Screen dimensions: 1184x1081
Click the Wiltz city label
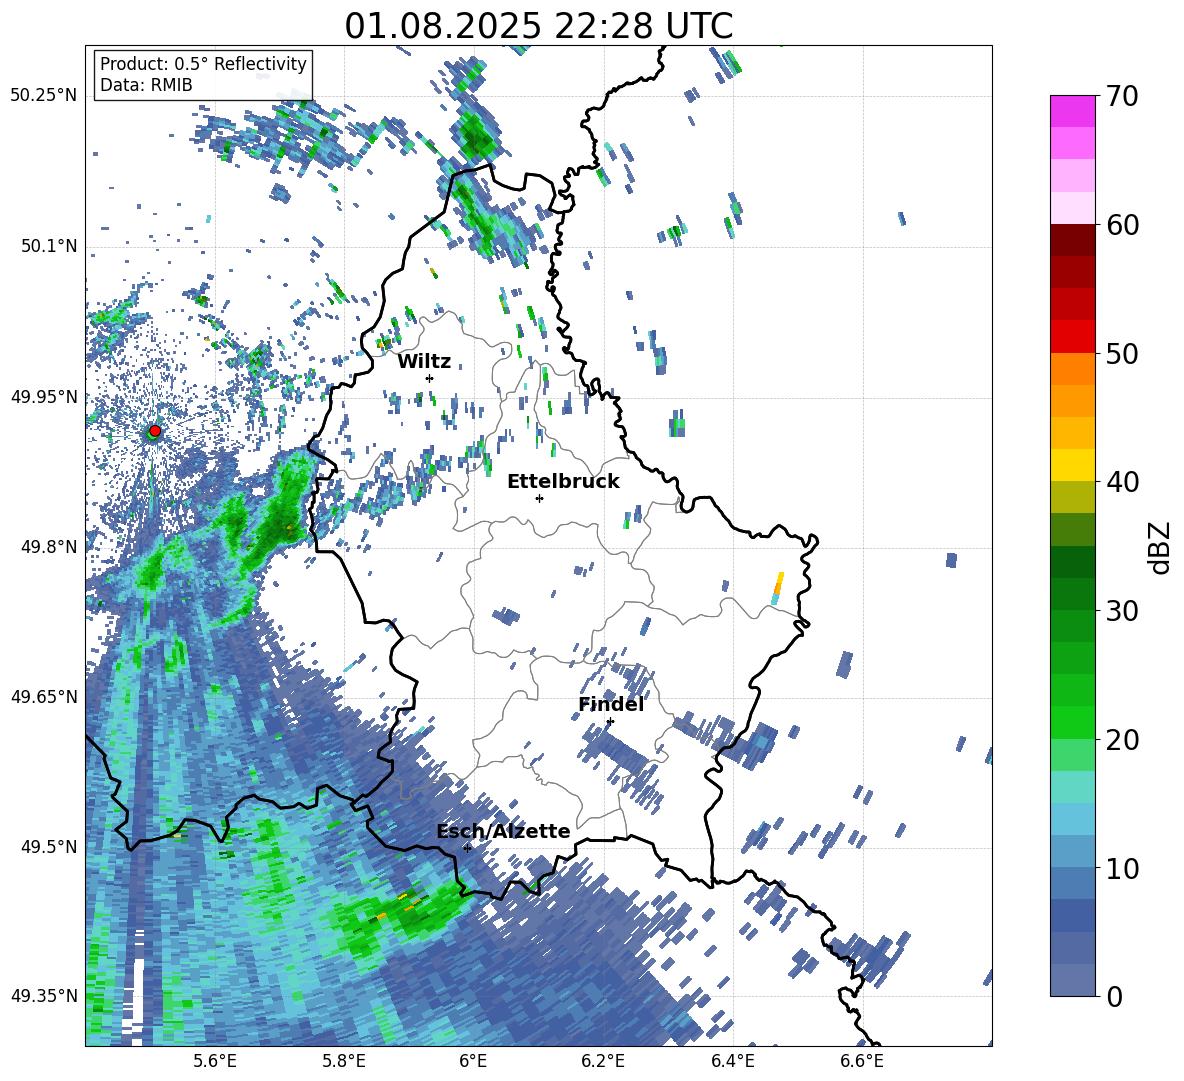(424, 362)
